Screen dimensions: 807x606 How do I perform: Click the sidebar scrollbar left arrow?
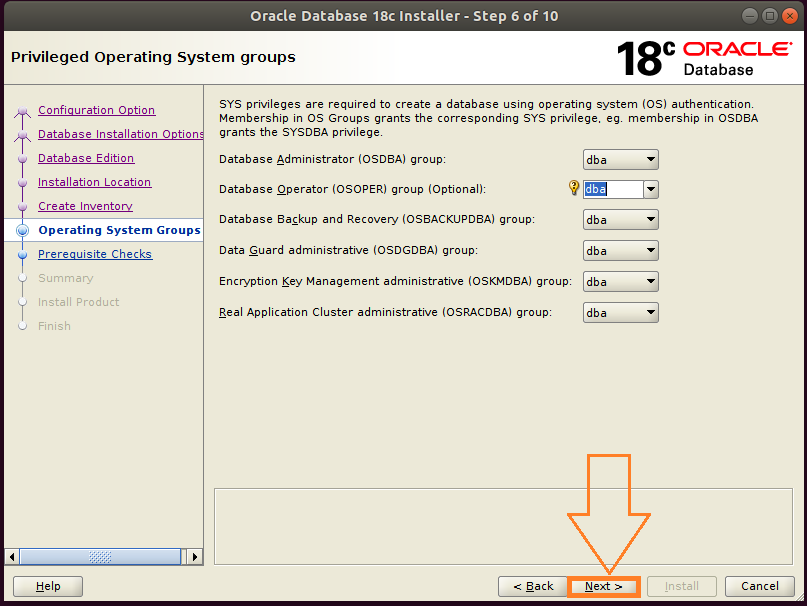(x=12, y=557)
